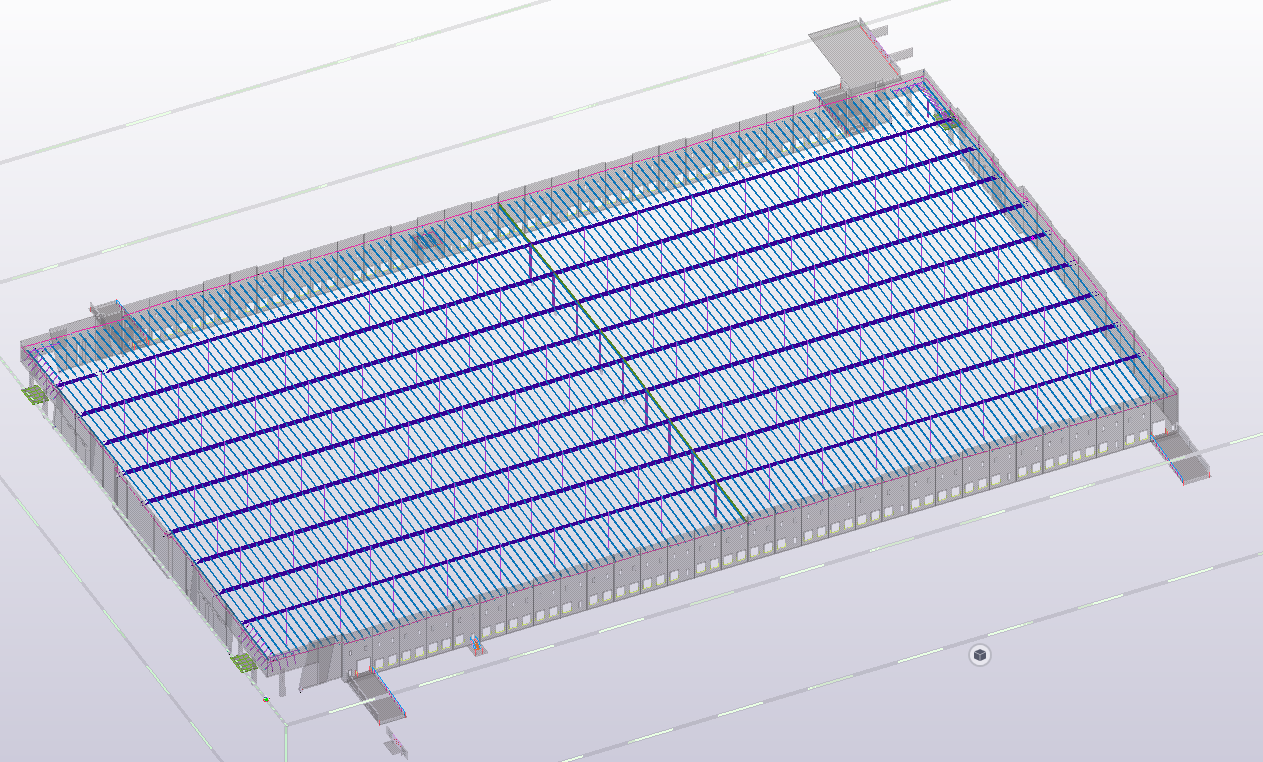
Task: Select the green plate at the left corner
Action: [x=36, y=394]
